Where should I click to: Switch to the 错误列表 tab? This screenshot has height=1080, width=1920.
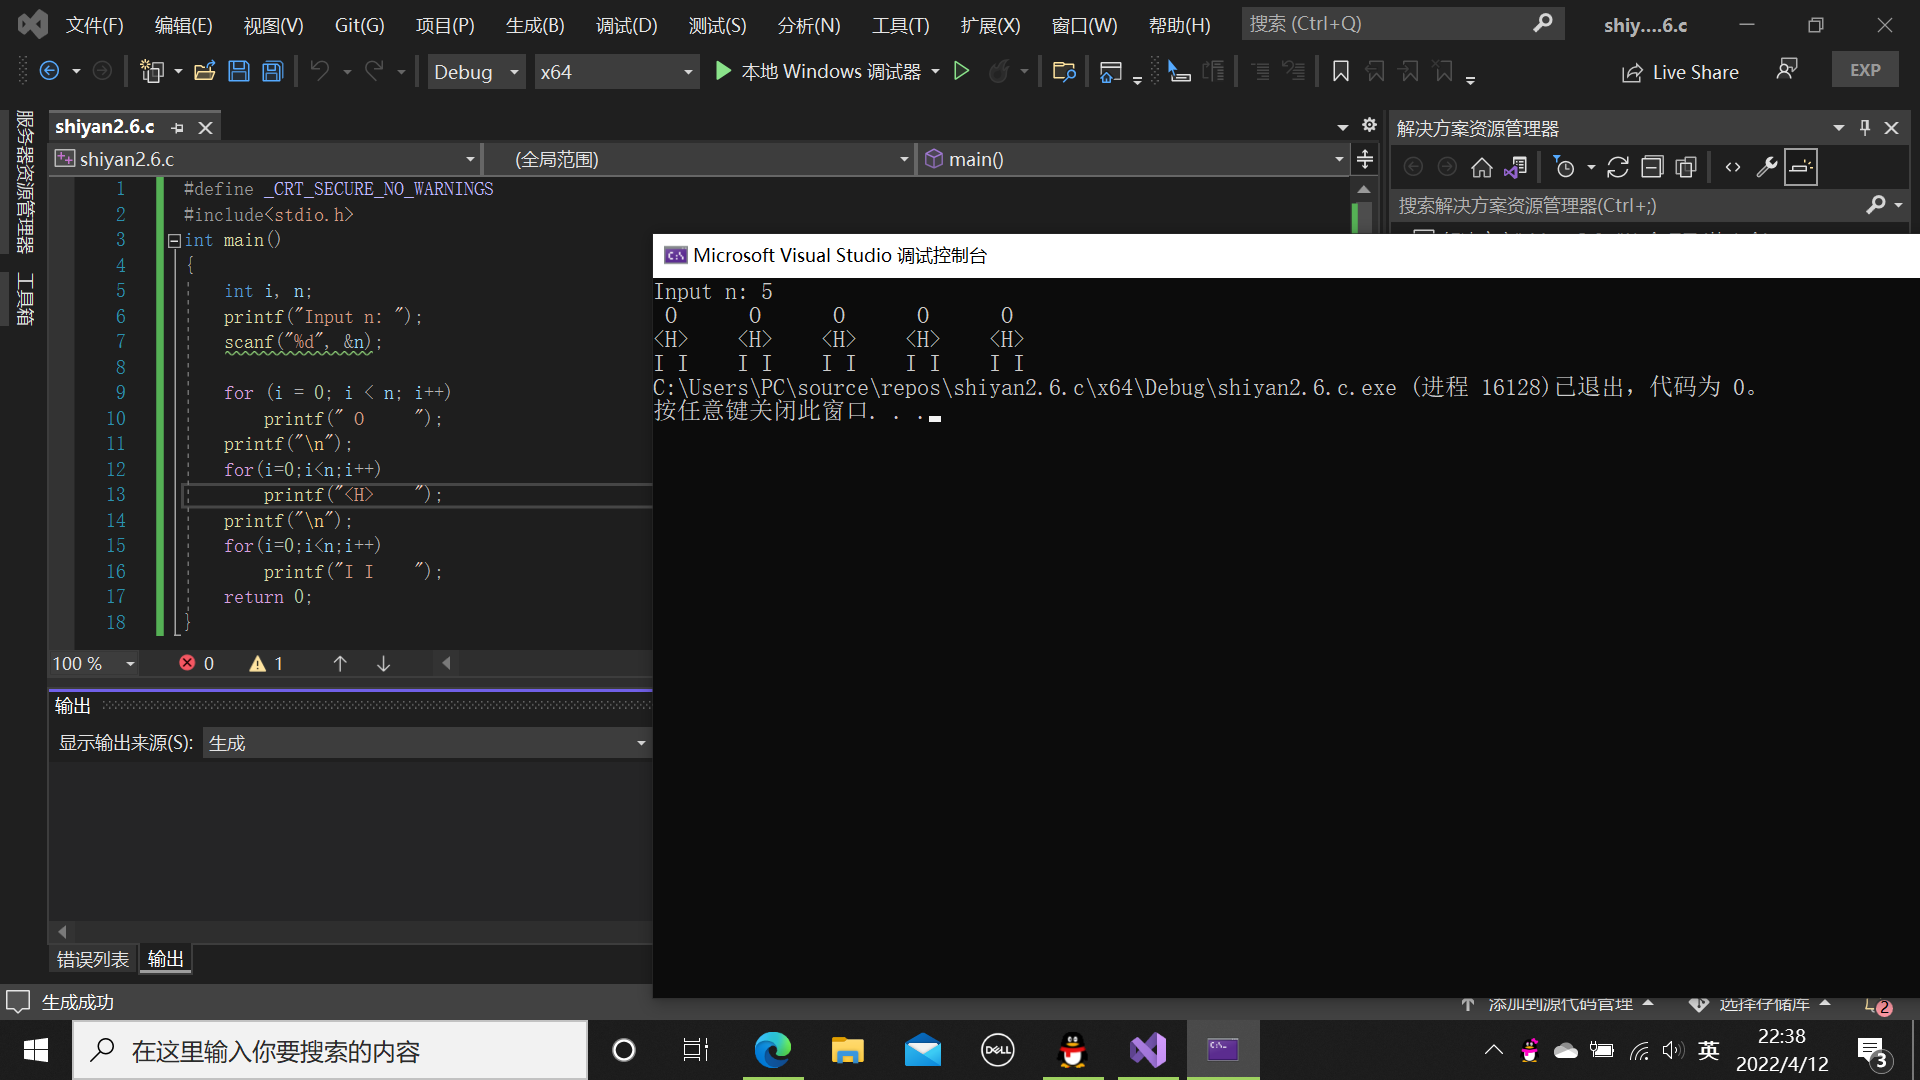92,959
